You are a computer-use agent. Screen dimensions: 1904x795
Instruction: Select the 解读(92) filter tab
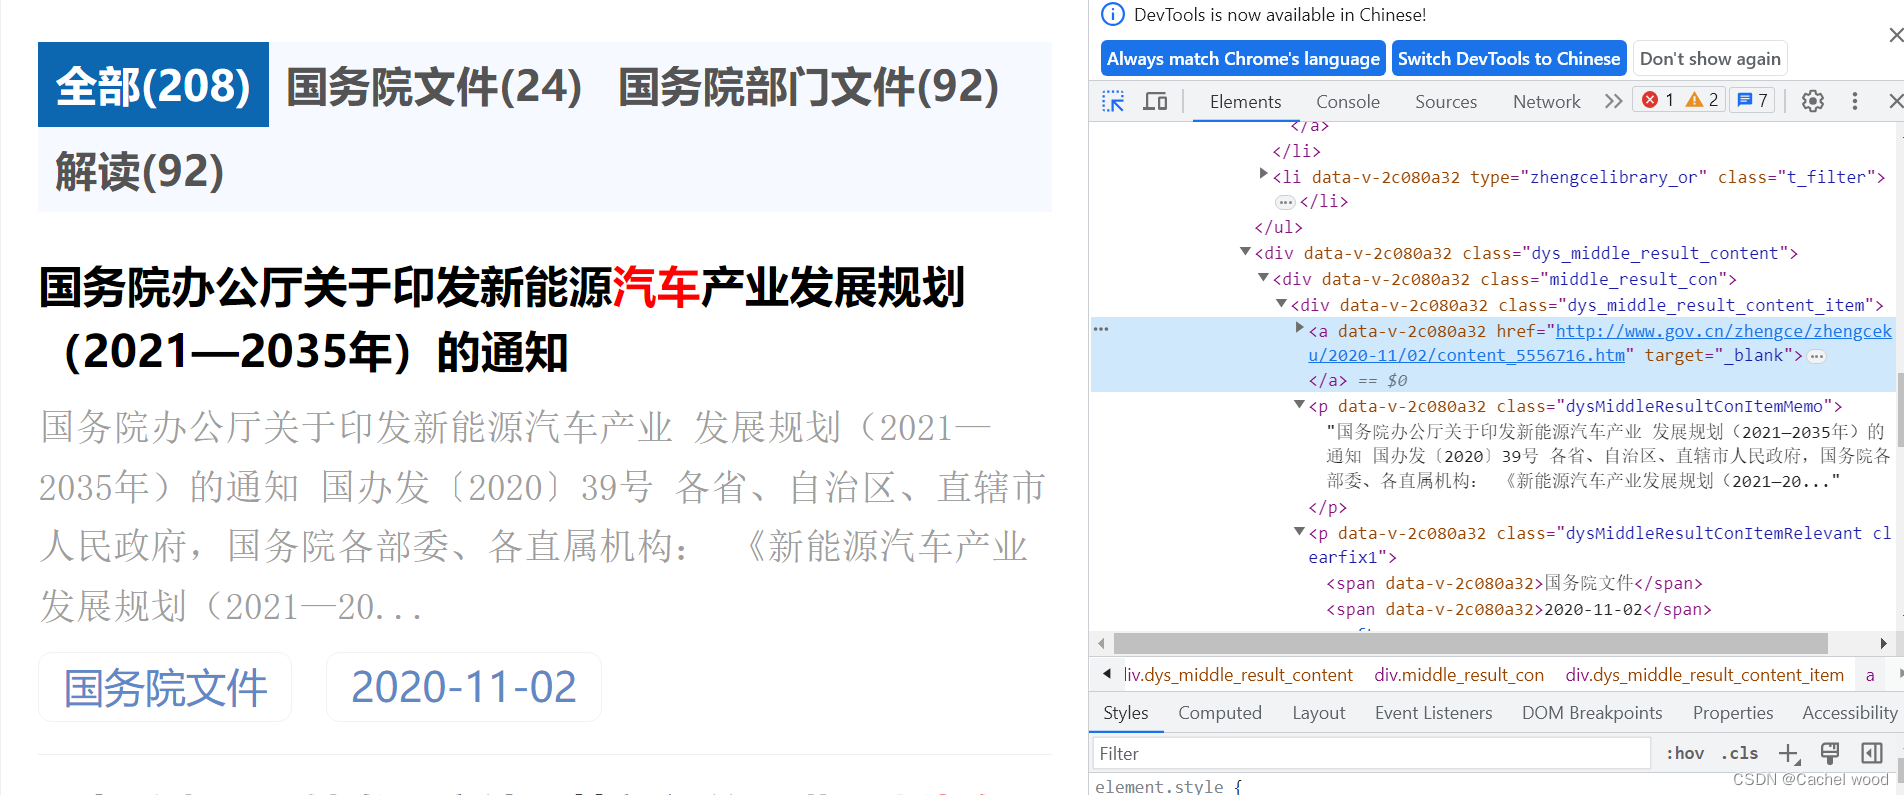(139, 171)
